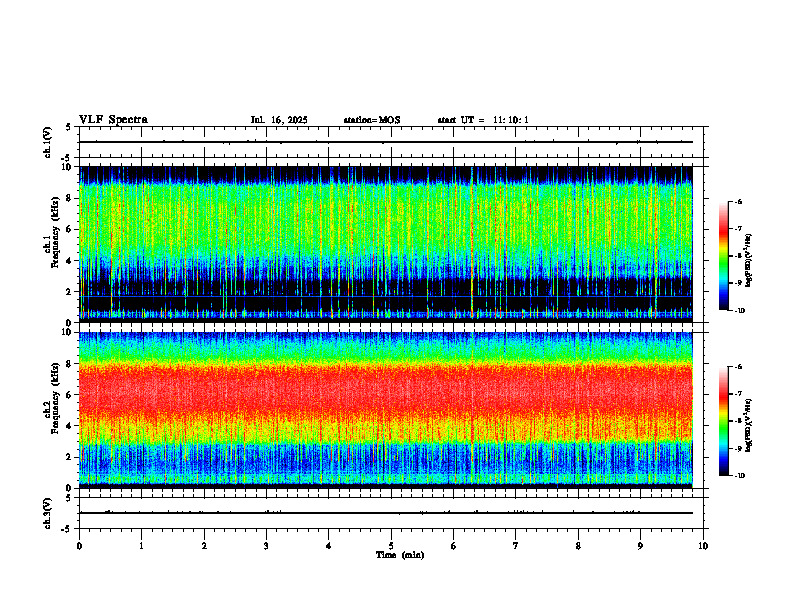Click the ch.2 "Frequency (kHz)" axis label

(55, 398)
